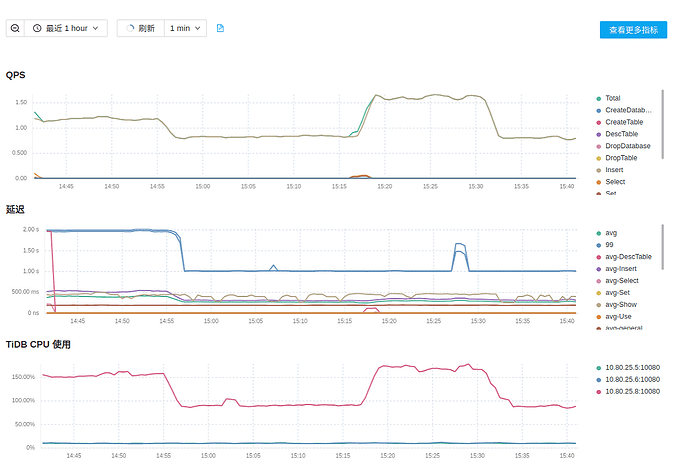Screen dimensions: 690x465
Task: Toggle the CreateTable legend entry
Action: coord(620,122)
